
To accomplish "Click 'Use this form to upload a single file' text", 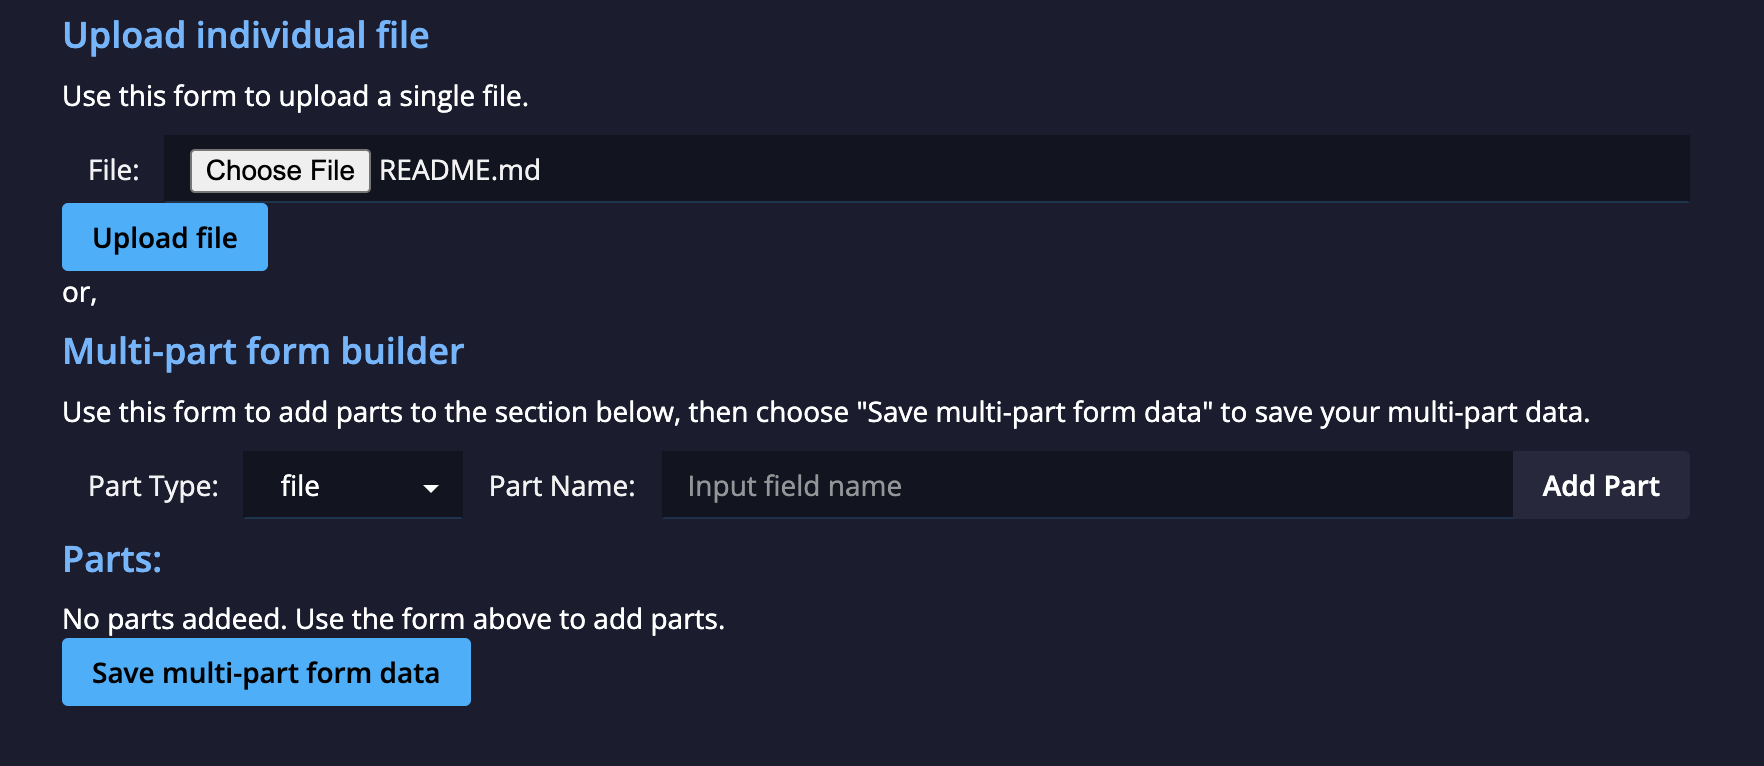I will (x=295, y=96).
